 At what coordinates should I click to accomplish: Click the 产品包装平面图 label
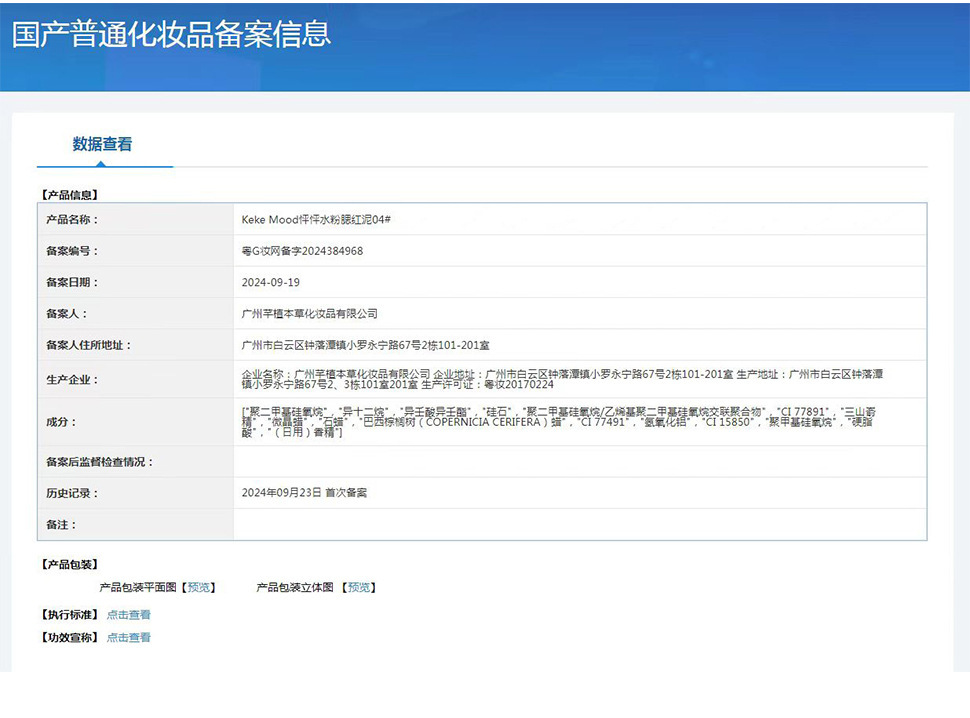tap(138, 588)
